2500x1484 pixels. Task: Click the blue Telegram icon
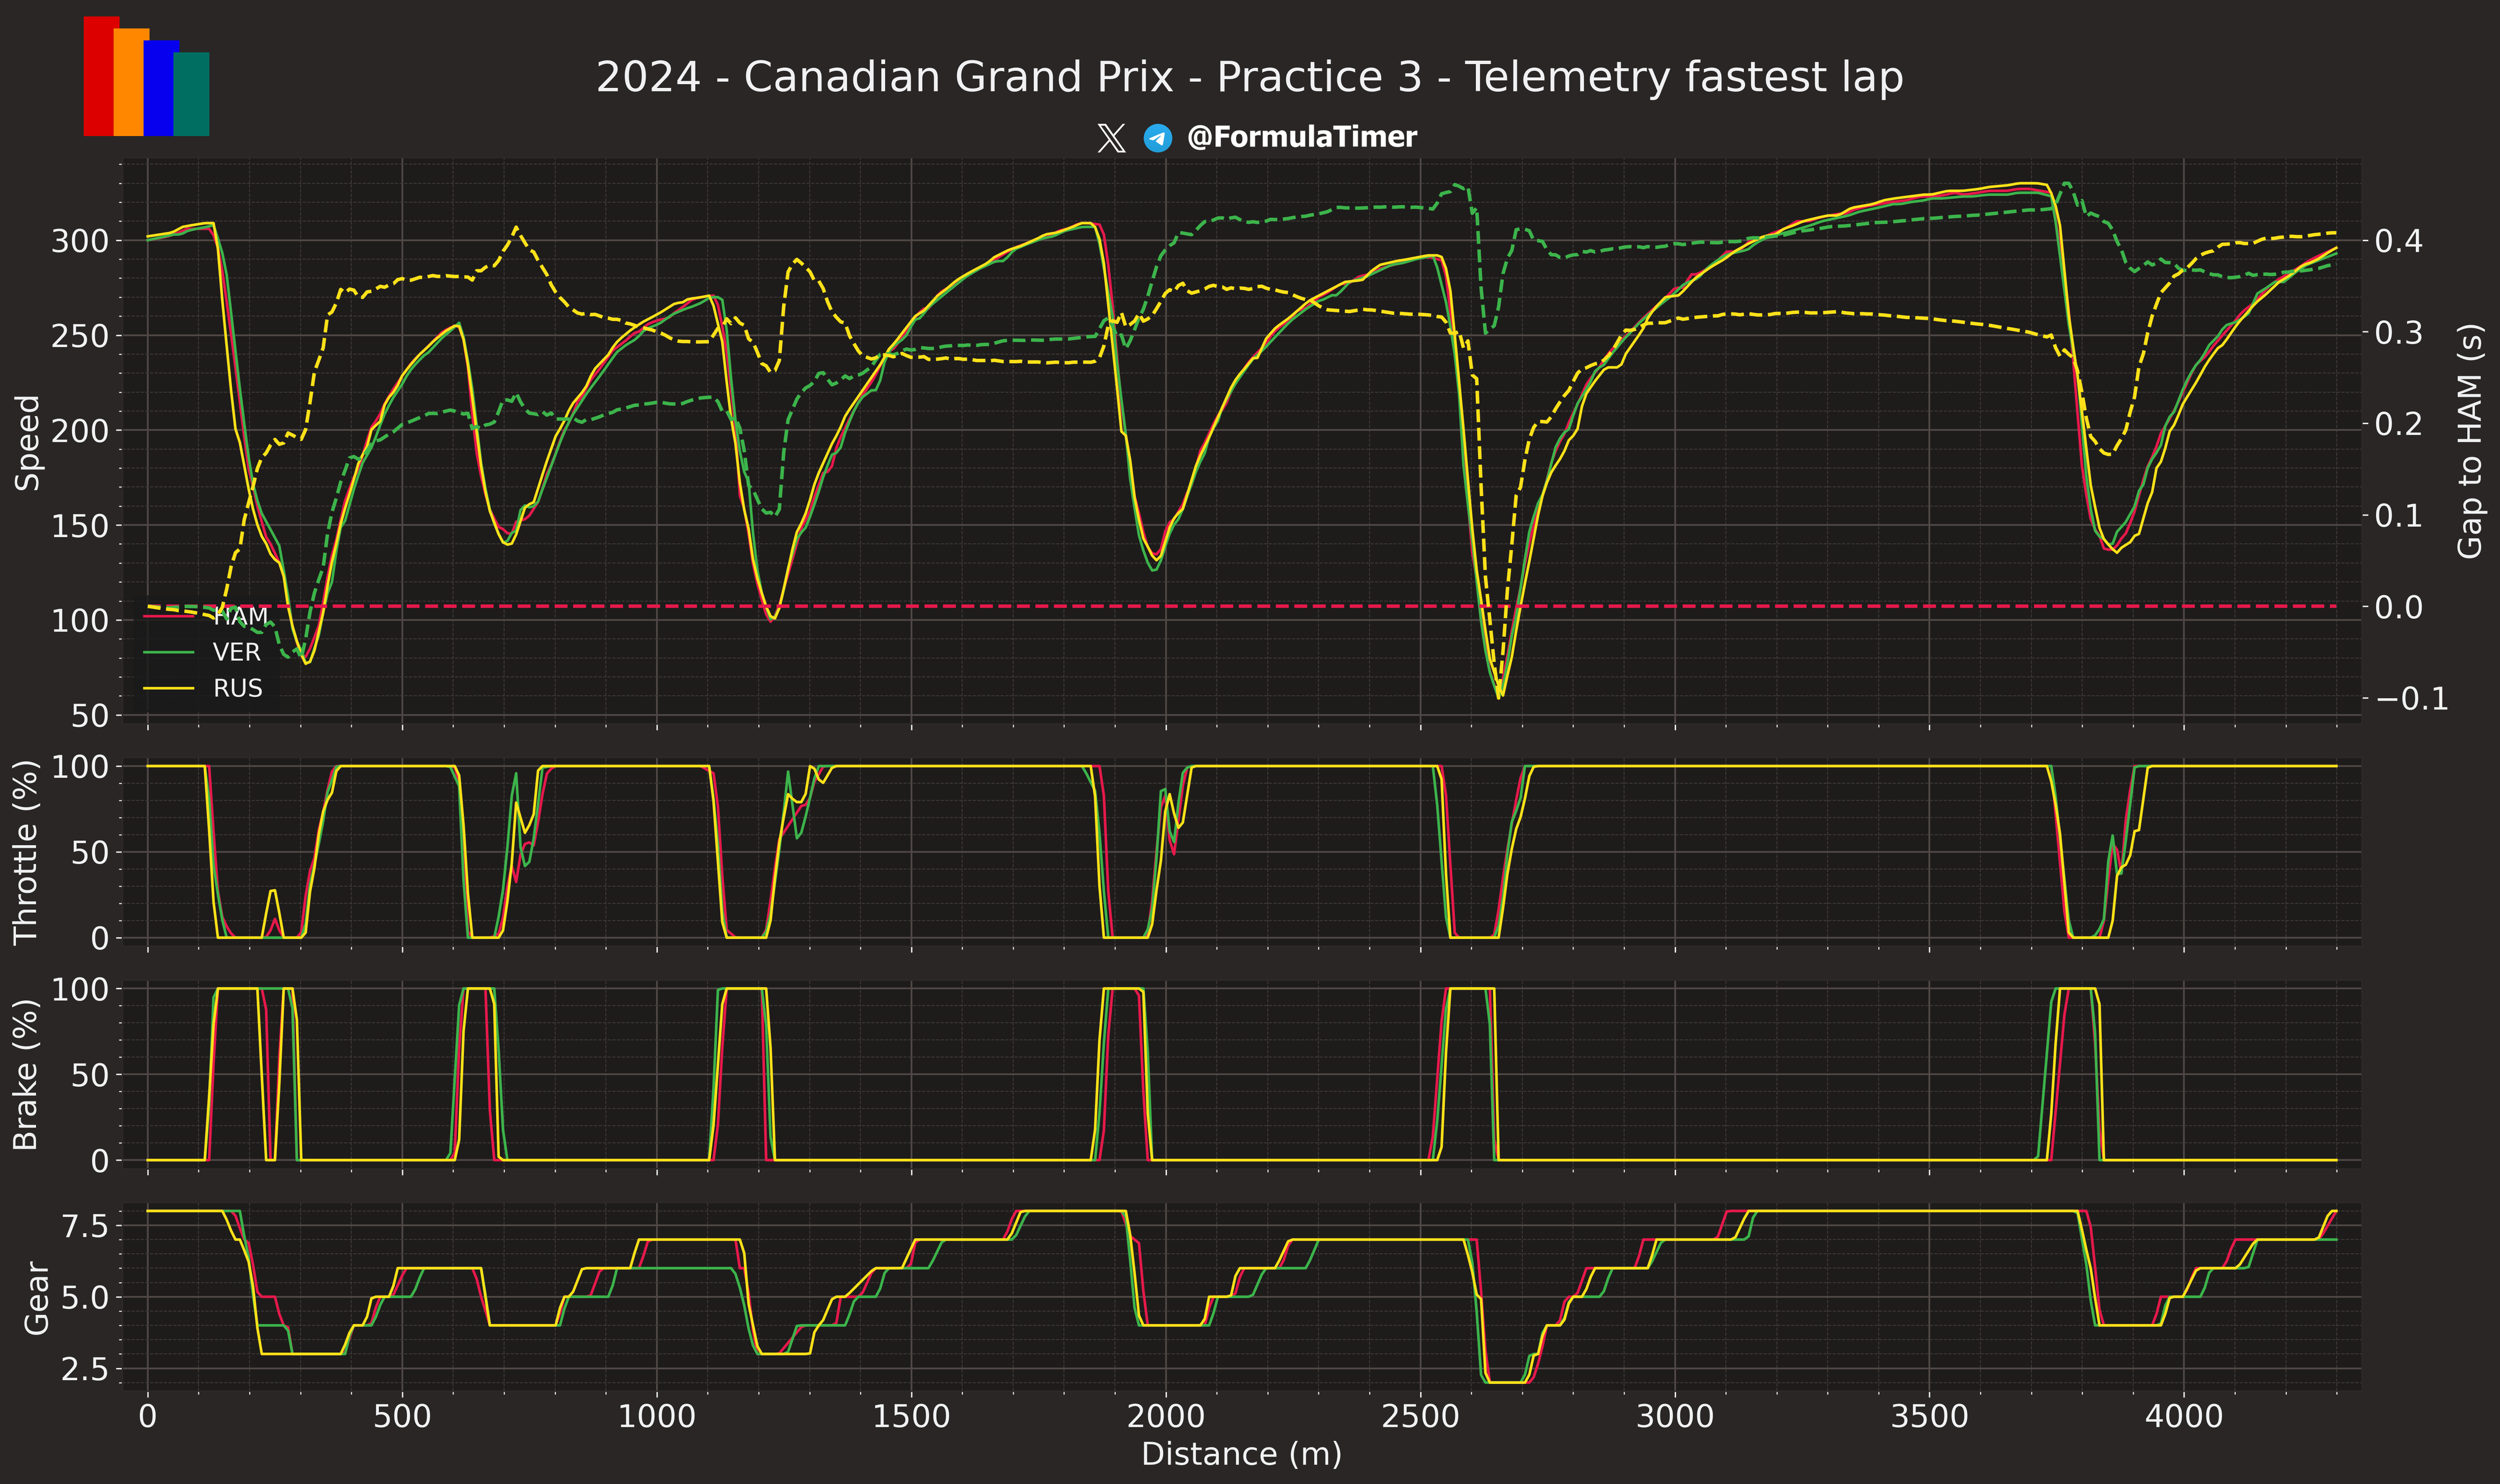1158,138
